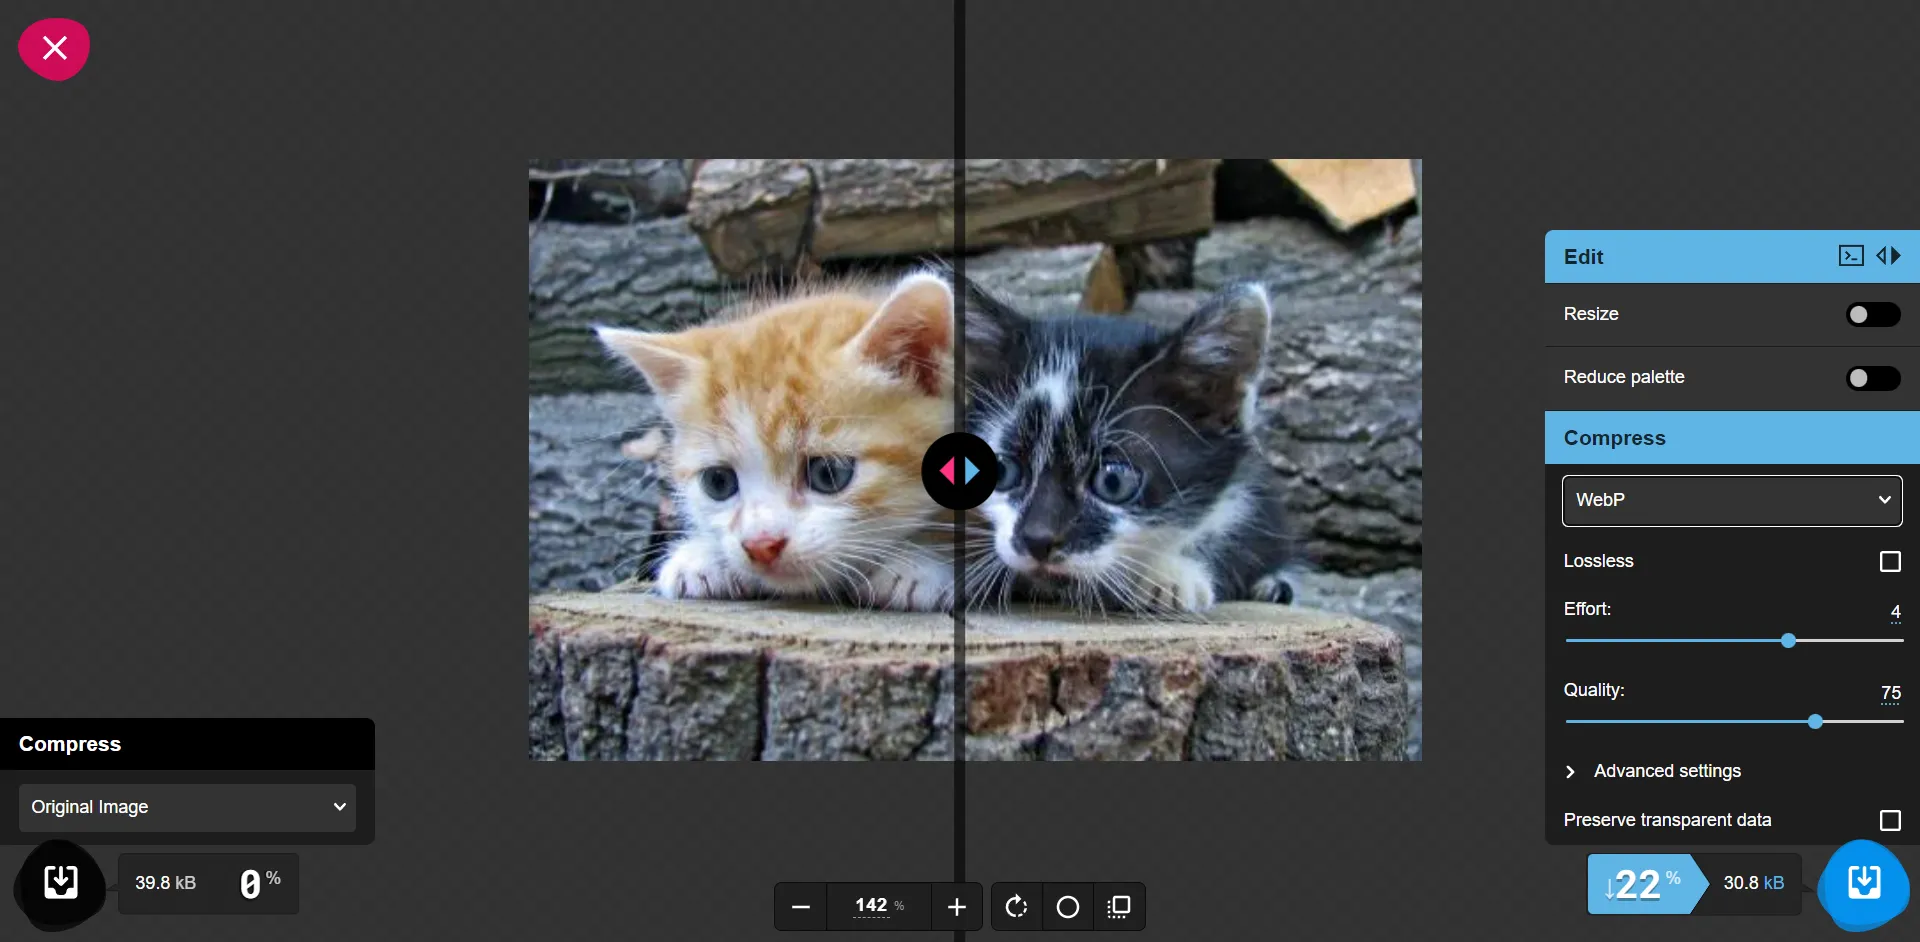Image resolution: width=1920 pixels, height=942 pixels.
Task: Close the image editor with pink X
Action: (54, 48)
